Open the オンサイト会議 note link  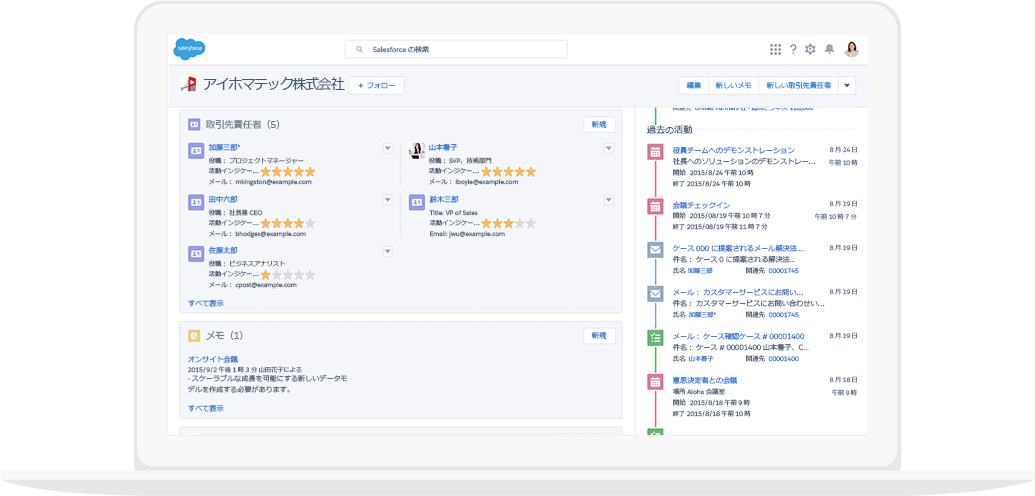click(213, 358)
